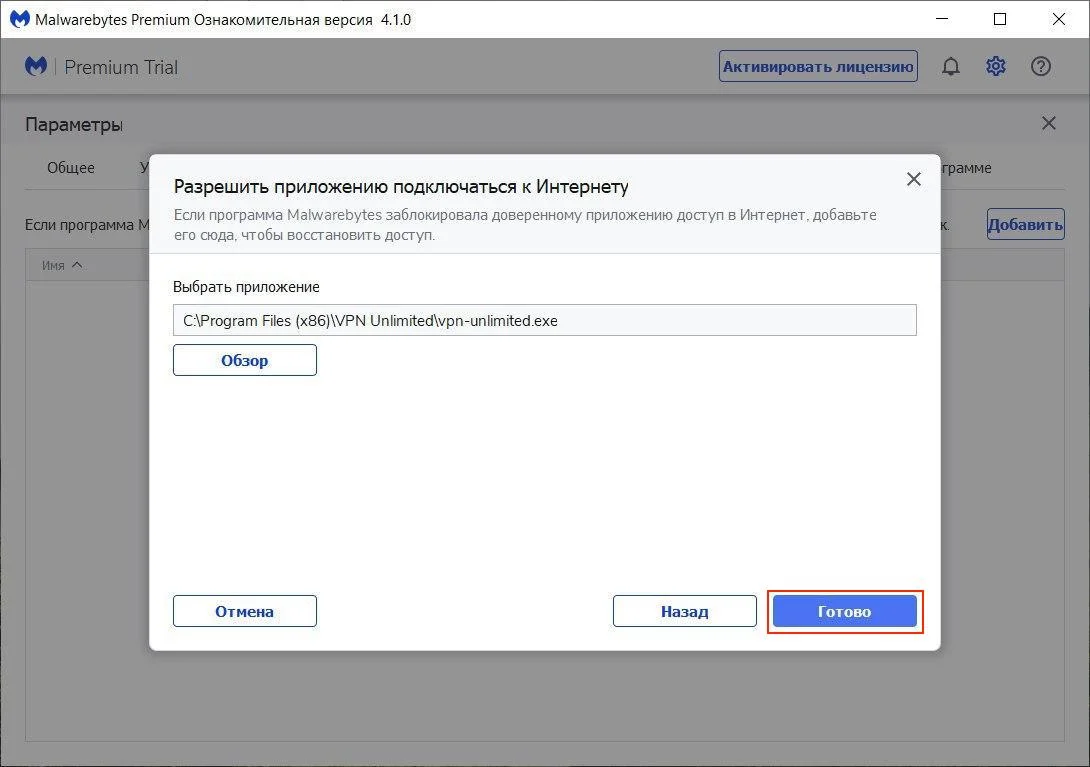1090x767 pixels.
Task: Cancel the dialog with Отмена
Action: [x=244, y=611]
